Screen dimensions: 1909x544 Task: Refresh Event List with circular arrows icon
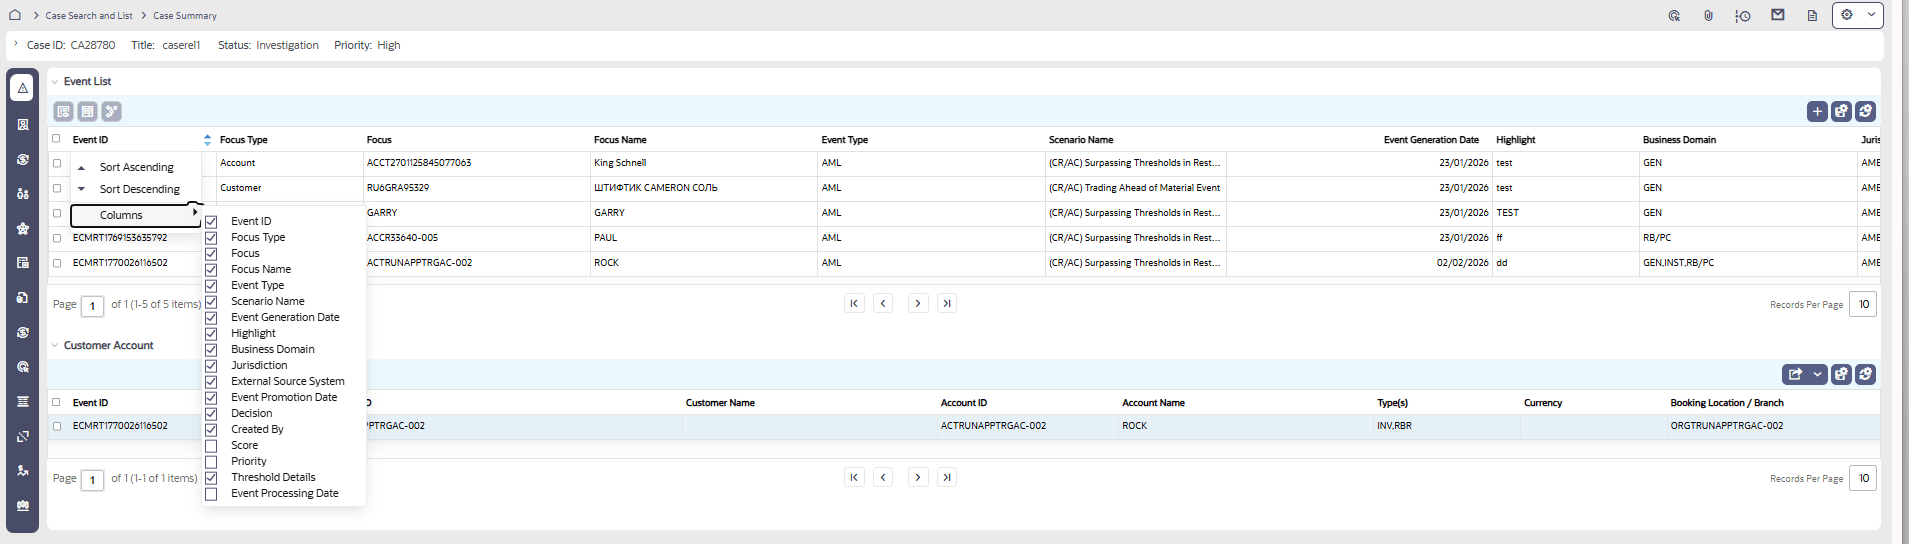(1865, 111)
